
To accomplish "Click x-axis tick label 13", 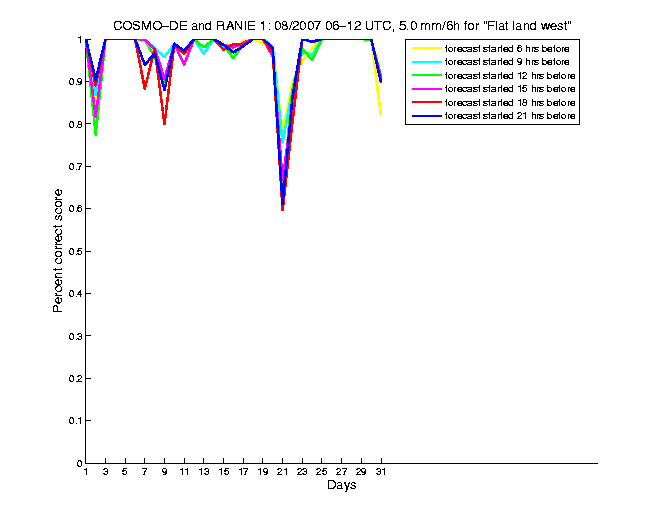I will [204, 472].
